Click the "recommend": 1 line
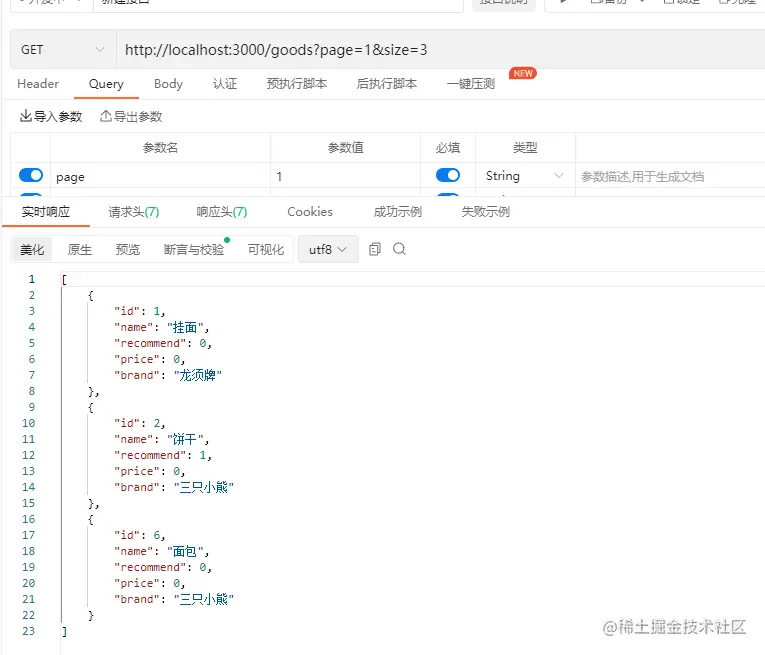Viewport: 765px width, 655px height. (162, 455)
